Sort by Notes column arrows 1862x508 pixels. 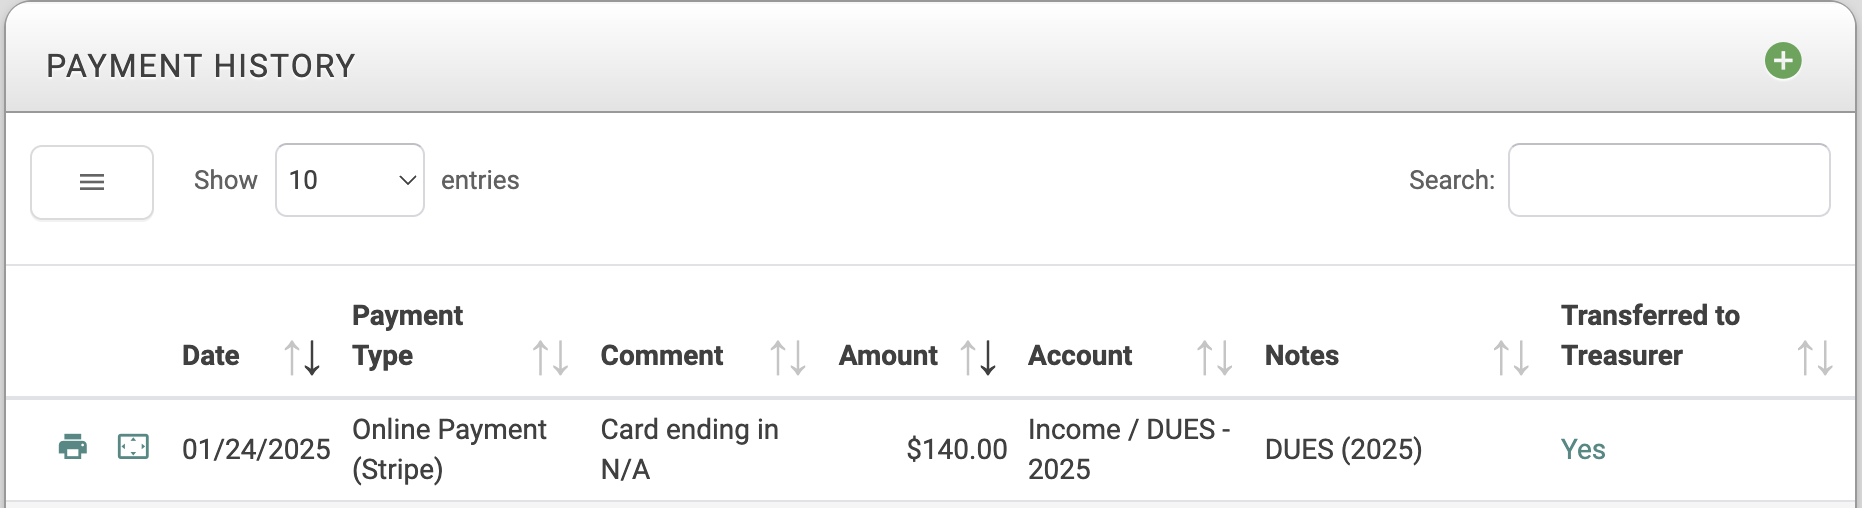[1511, 357]
